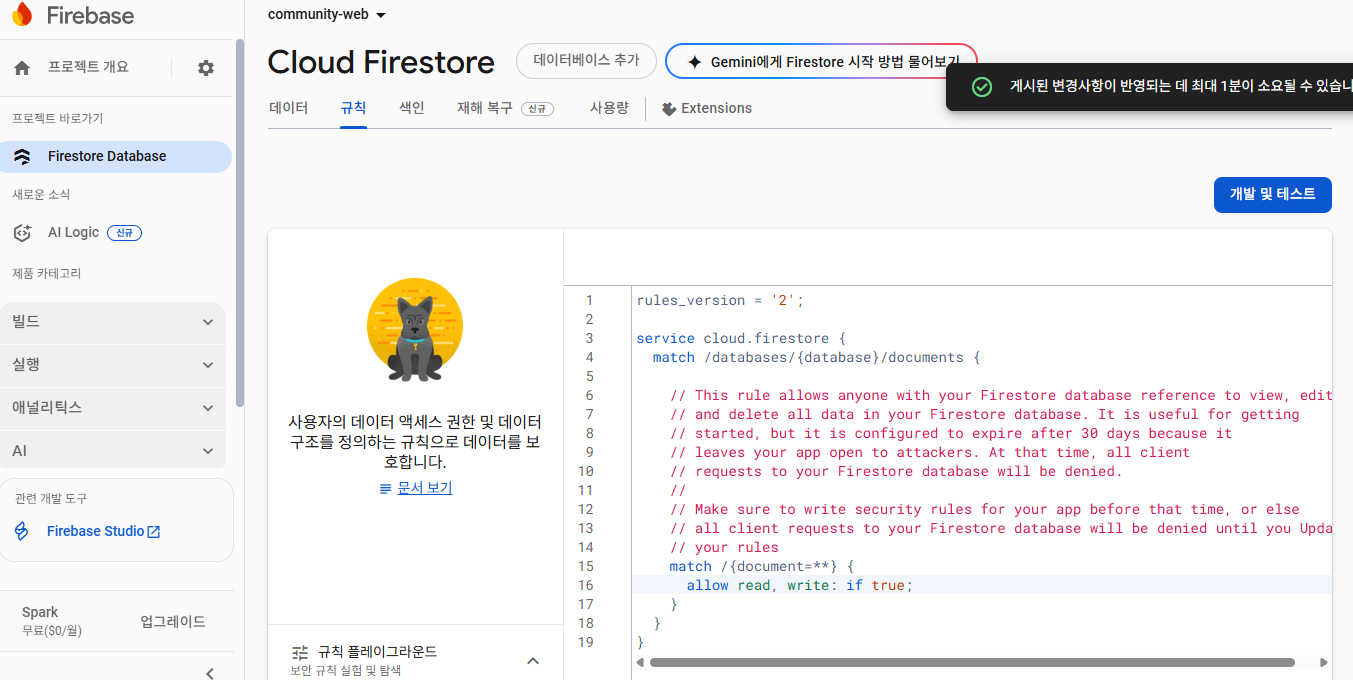Click the rules playground sliders icon
The image size is (1353, 680).
pyautogui.click(x=299, y=652)
